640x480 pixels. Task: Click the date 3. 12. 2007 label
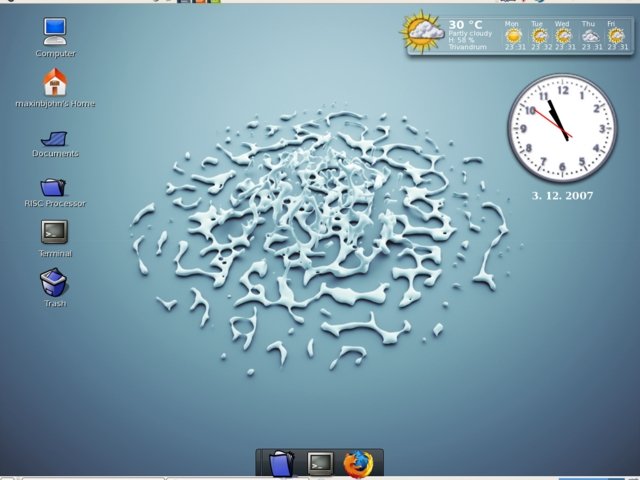tap(562, 196)
